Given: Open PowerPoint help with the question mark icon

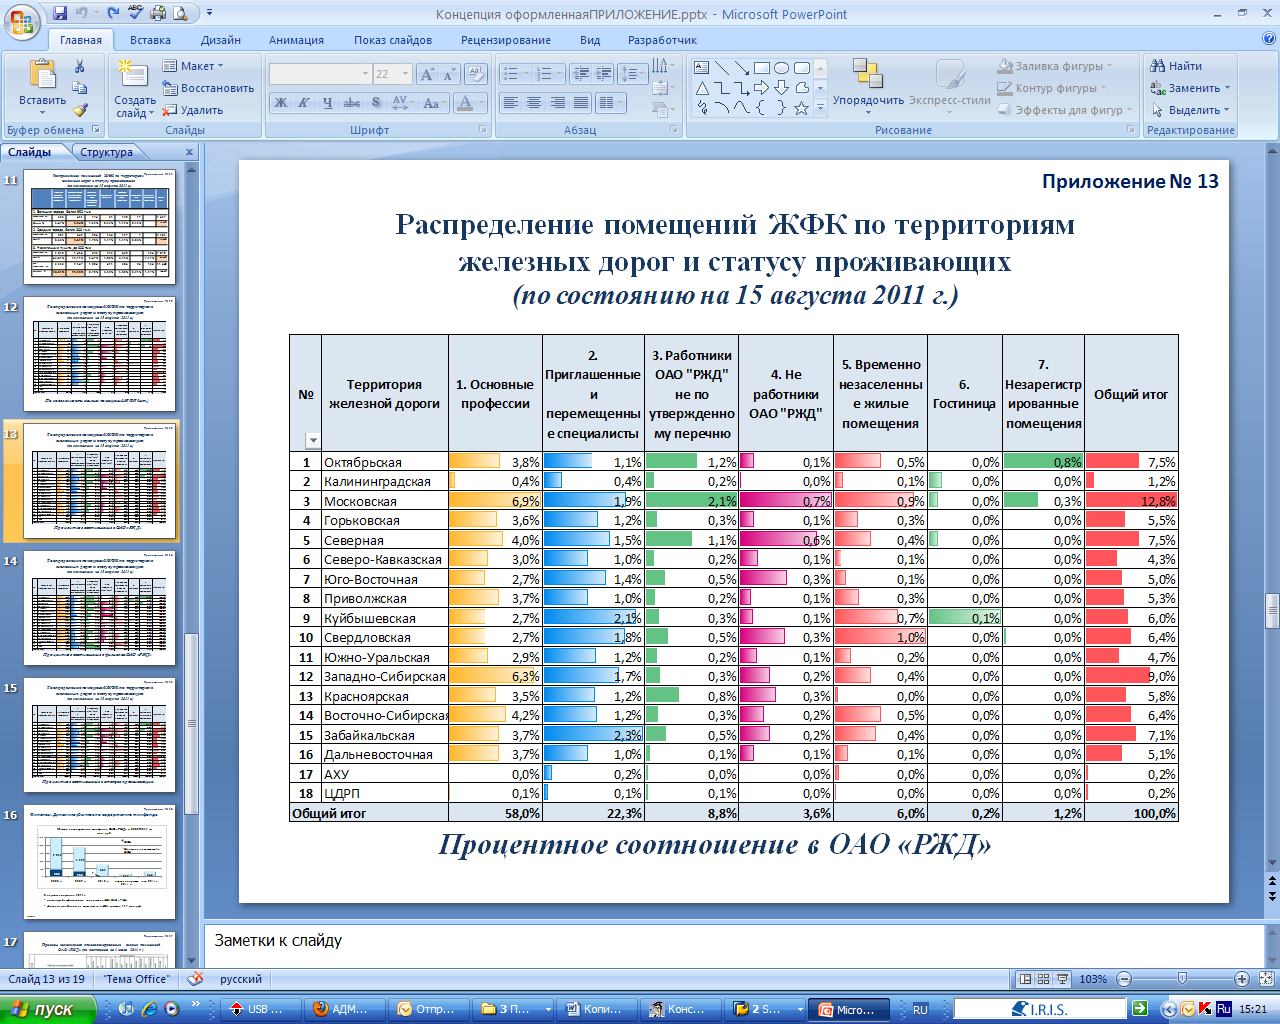Looking at the screenshot, I should pyautogui.click(x=1269, y=40).
